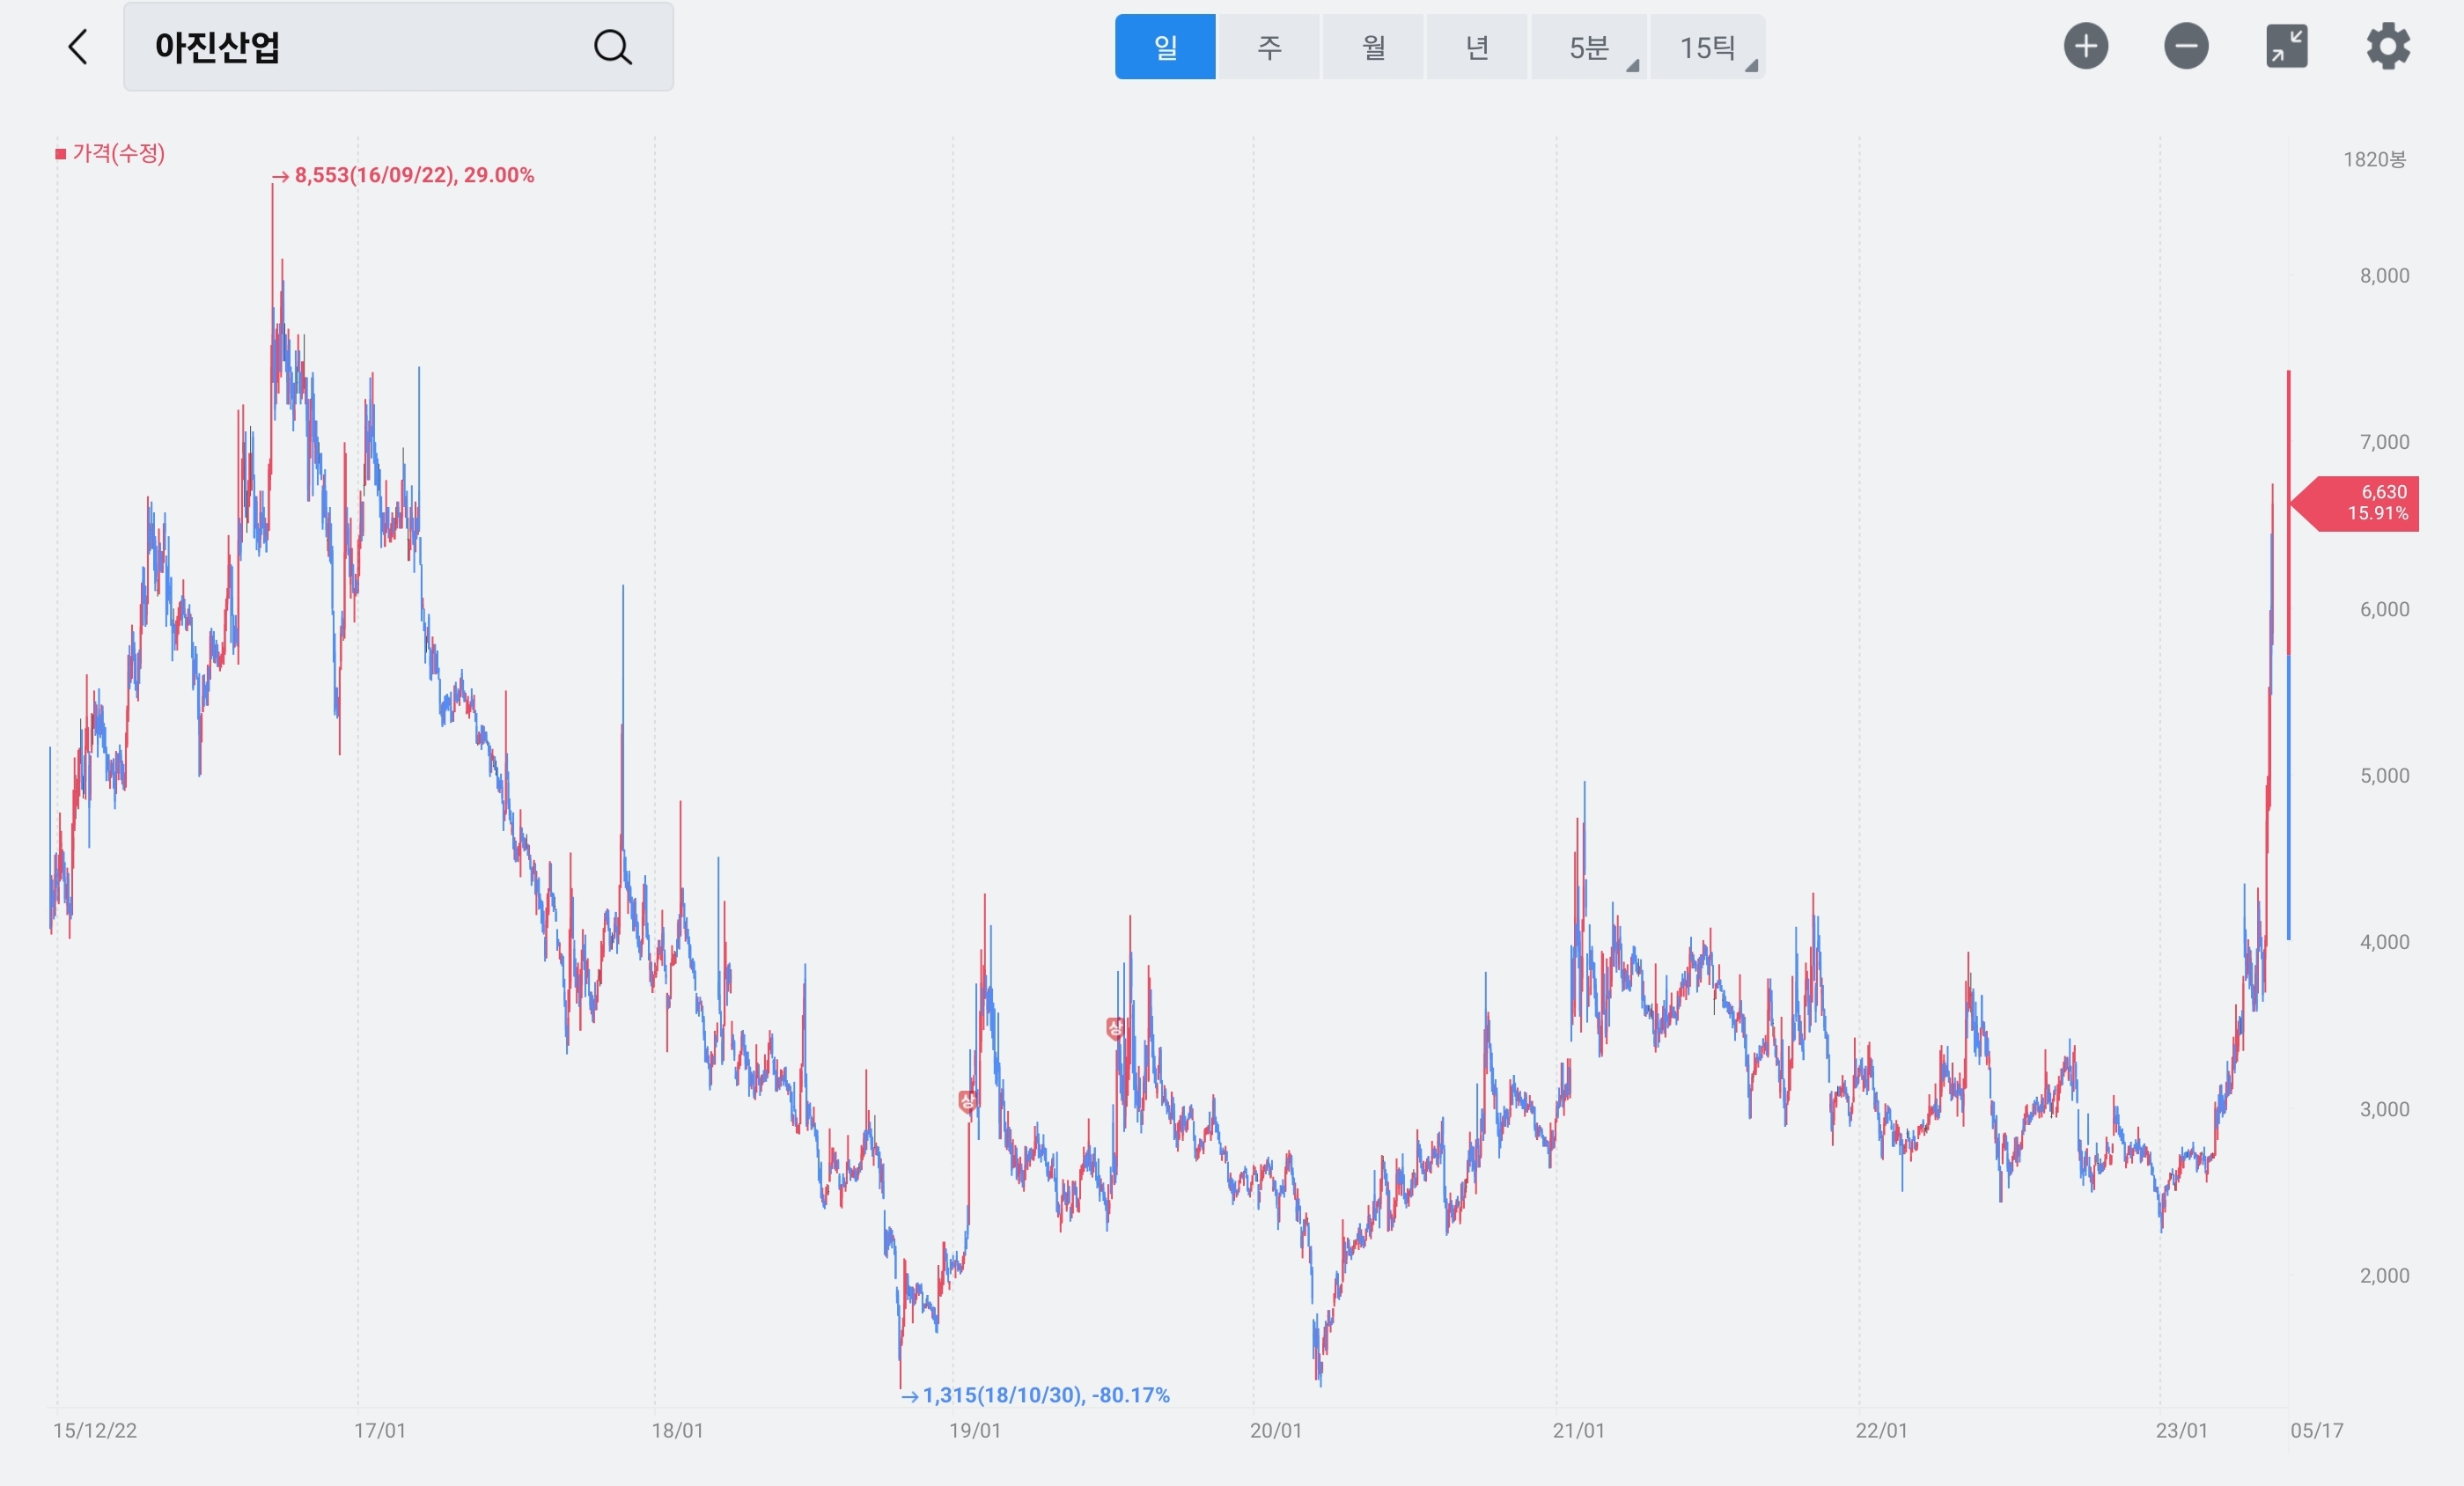Click the 15/12/22 date axis label
The height and width of the screenshot is (1486, 2464).
point(95,1430)
